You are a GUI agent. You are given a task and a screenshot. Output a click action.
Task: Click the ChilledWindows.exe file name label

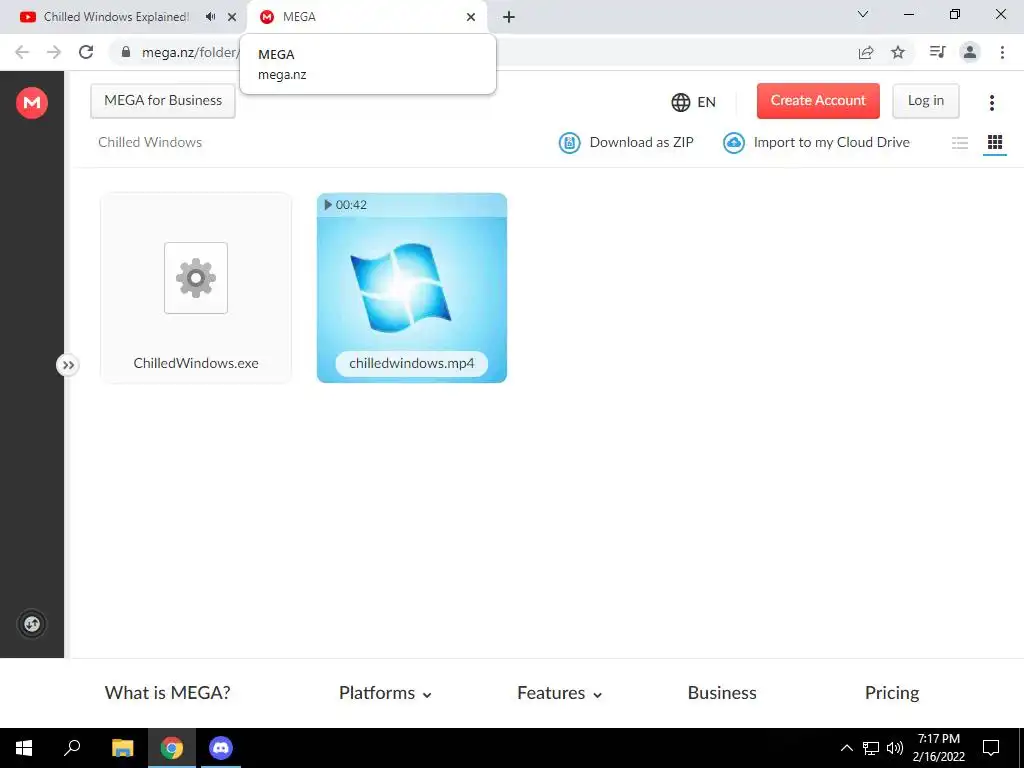click(196, 364)
